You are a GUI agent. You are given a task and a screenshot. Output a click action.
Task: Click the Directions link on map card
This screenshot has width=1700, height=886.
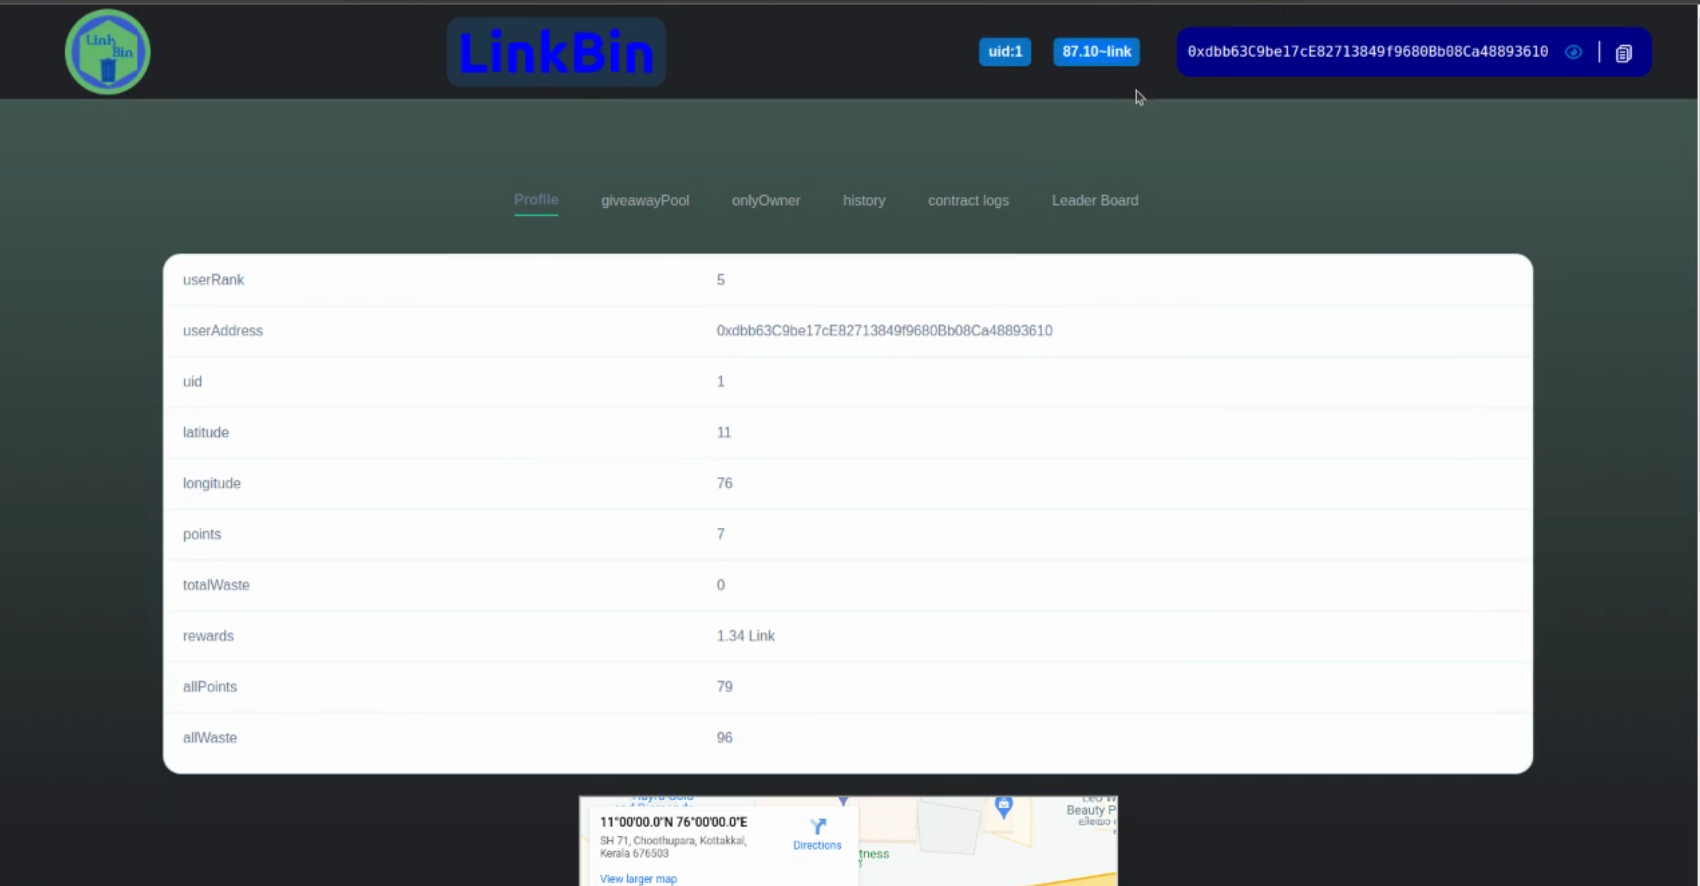point(817,846)
